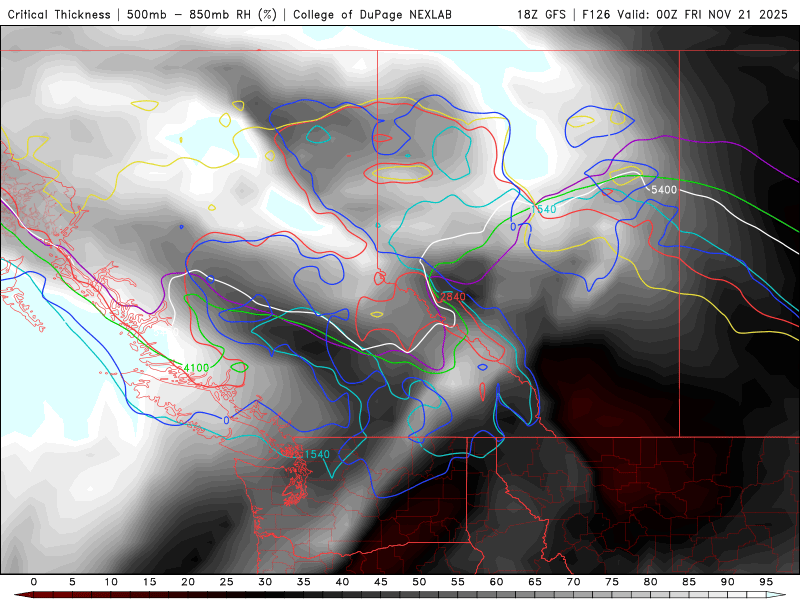Click the colorbar tick label "65"
800x600 pixels.
point(535,582)
